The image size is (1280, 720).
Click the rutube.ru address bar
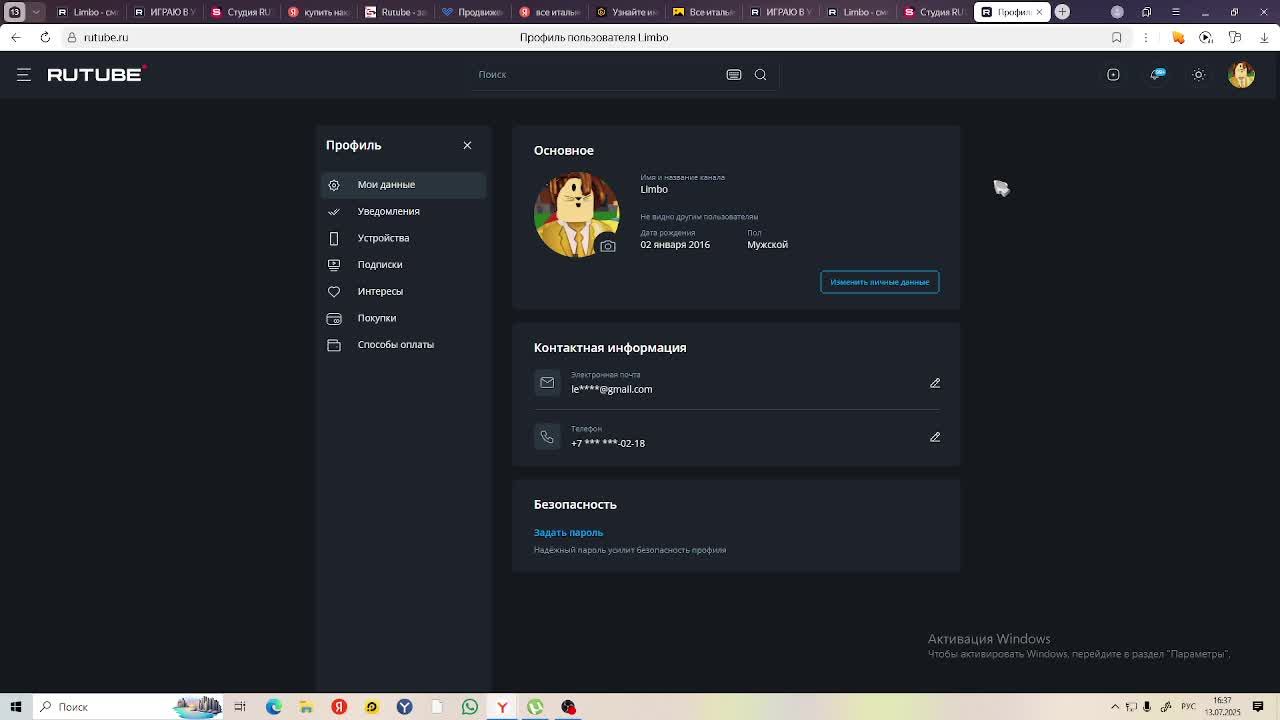pyautogui.click(x=106, y=37)
